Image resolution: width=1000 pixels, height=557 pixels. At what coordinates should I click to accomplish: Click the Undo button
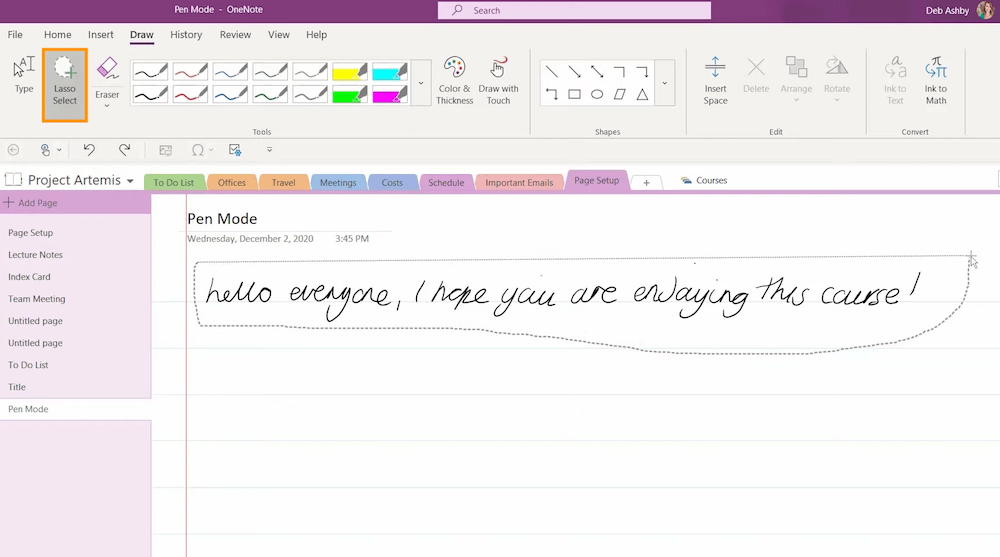[89, 150]
